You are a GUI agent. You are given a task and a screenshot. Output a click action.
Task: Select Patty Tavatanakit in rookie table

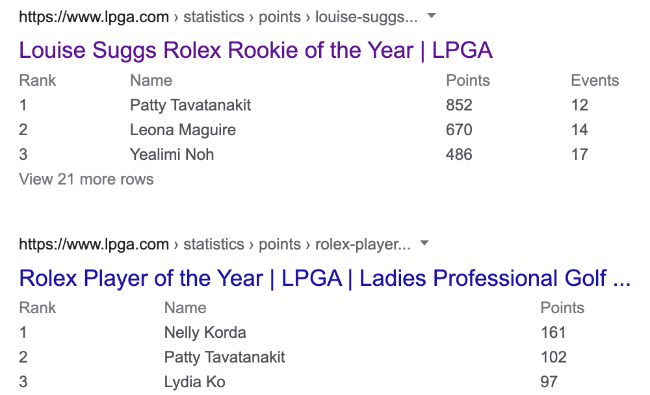tap(190, 105)
